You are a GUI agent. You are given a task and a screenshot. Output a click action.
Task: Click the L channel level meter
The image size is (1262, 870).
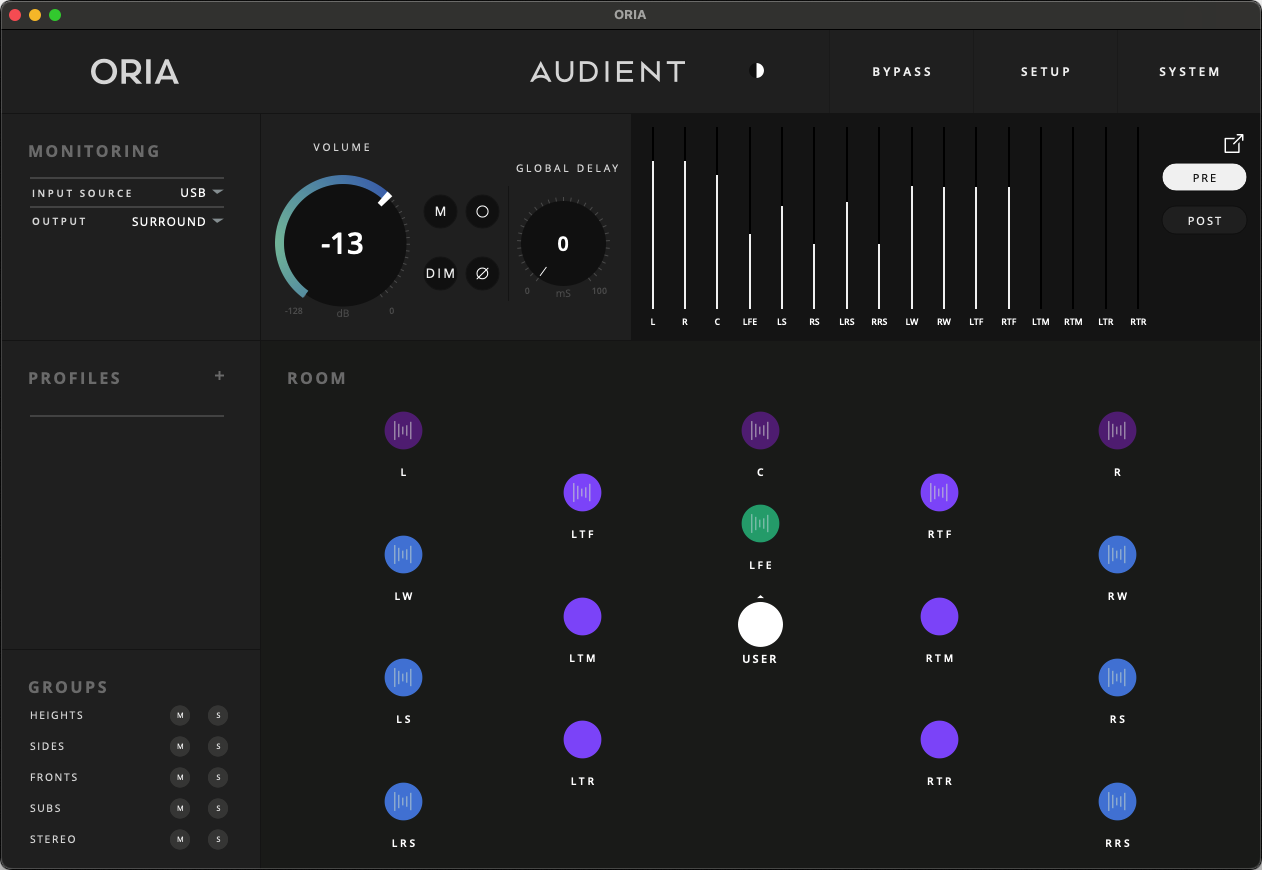[653, 218]
